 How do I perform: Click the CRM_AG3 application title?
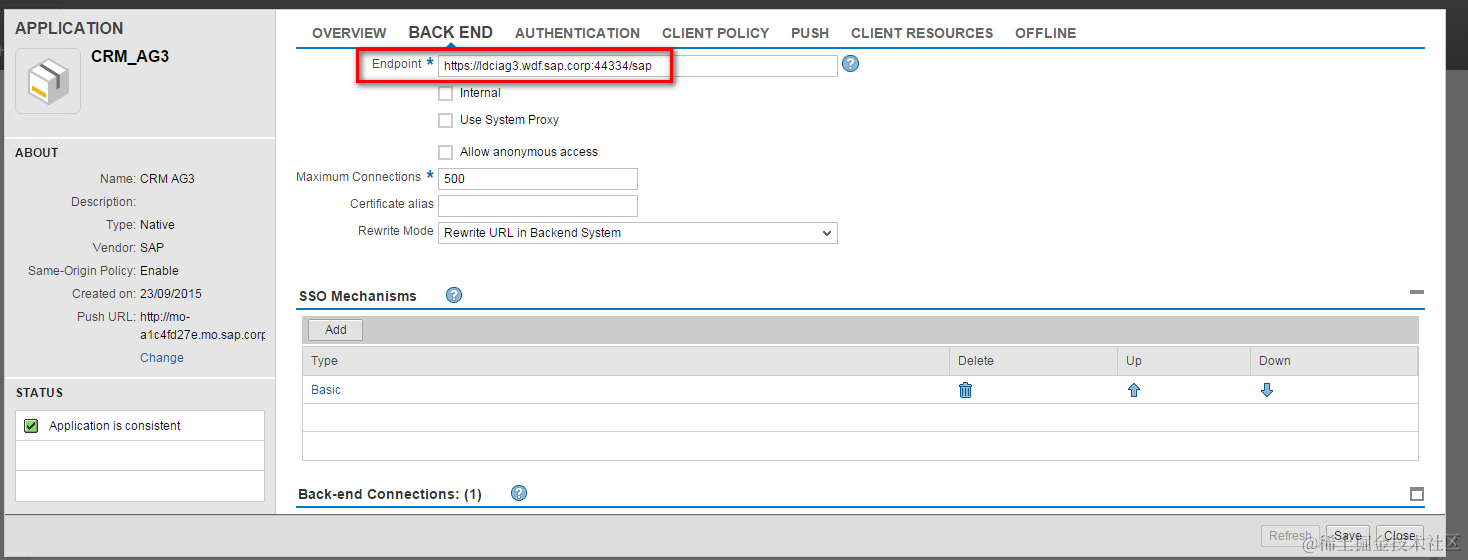pyautogui.click(x=130, y=57)
